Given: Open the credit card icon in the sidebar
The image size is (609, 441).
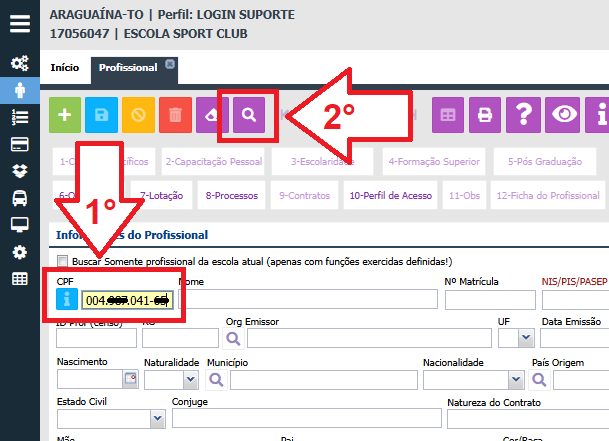Looking at the screenshot, I should pyautogui.click(x=20, y=145).
